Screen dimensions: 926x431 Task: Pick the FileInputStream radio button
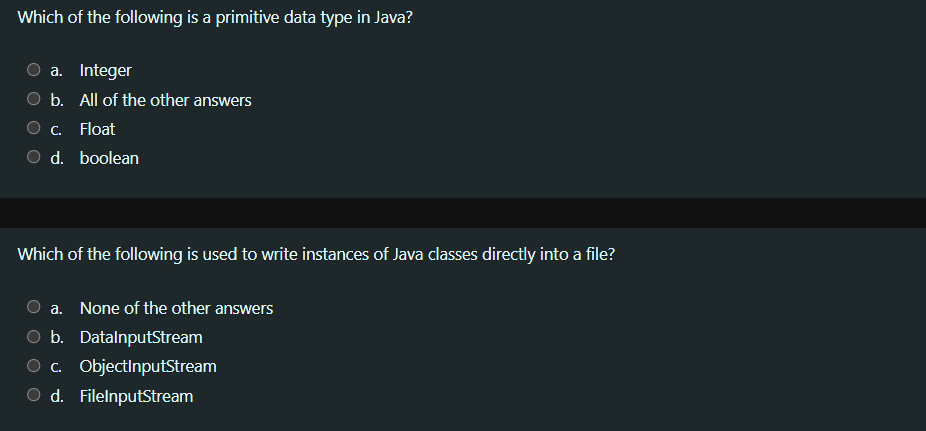point(34,394)
